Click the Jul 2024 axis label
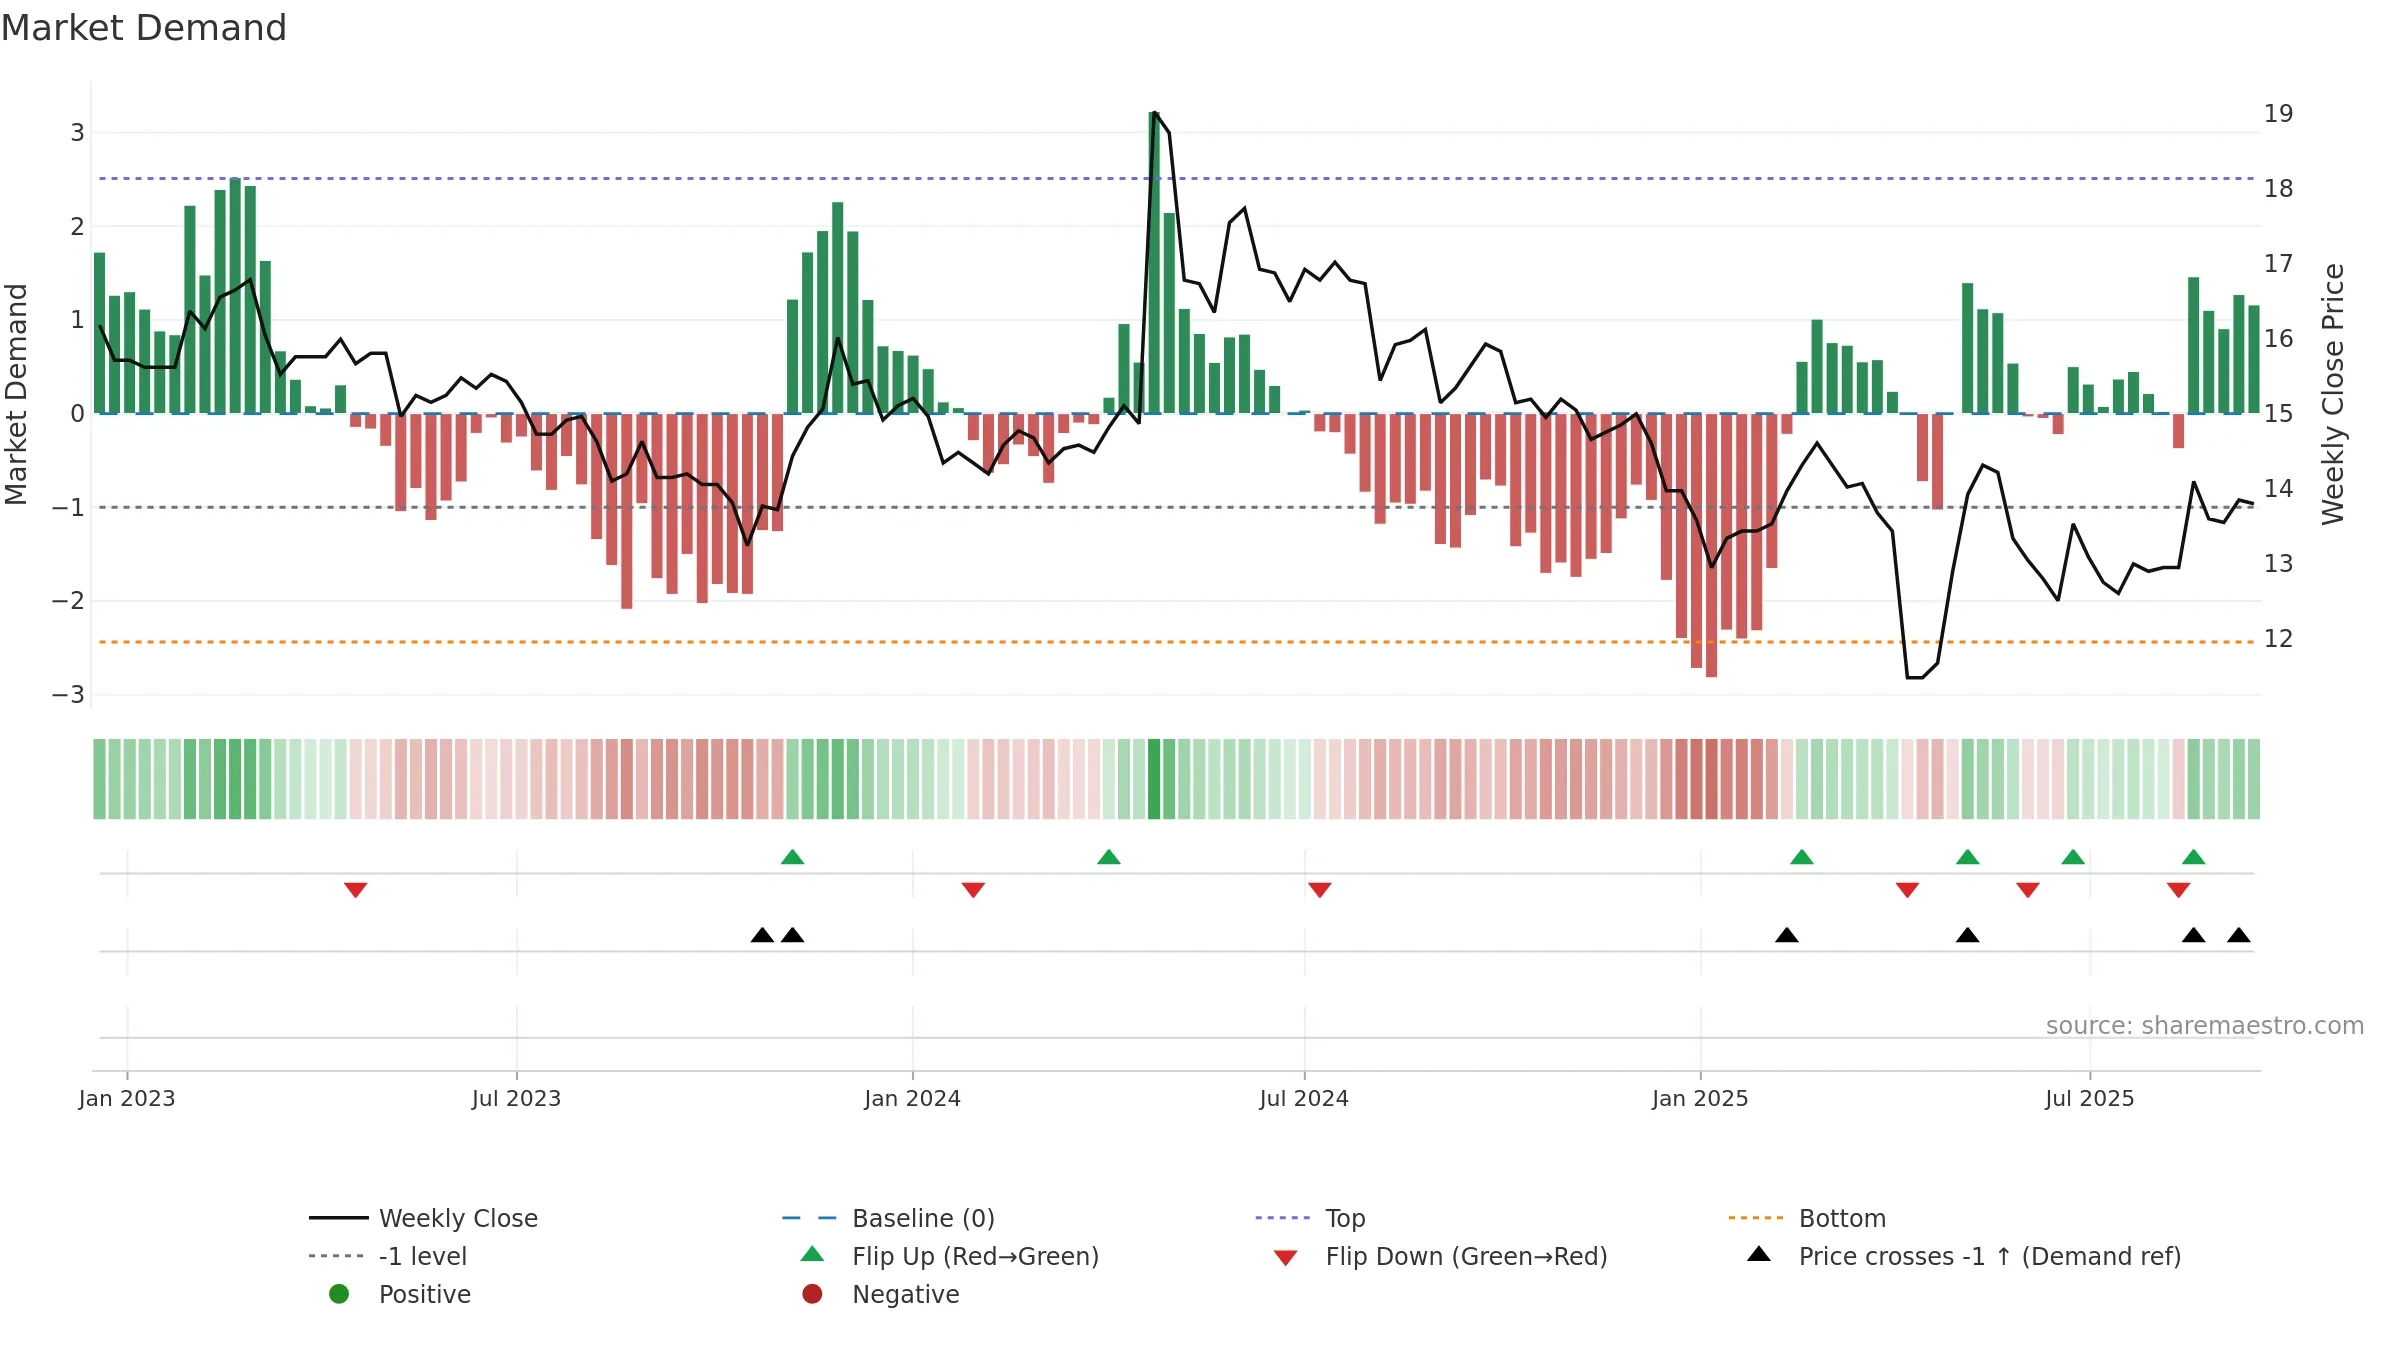The width and height of the screenshot is (2400, 1350). tap(1304, 1098)
